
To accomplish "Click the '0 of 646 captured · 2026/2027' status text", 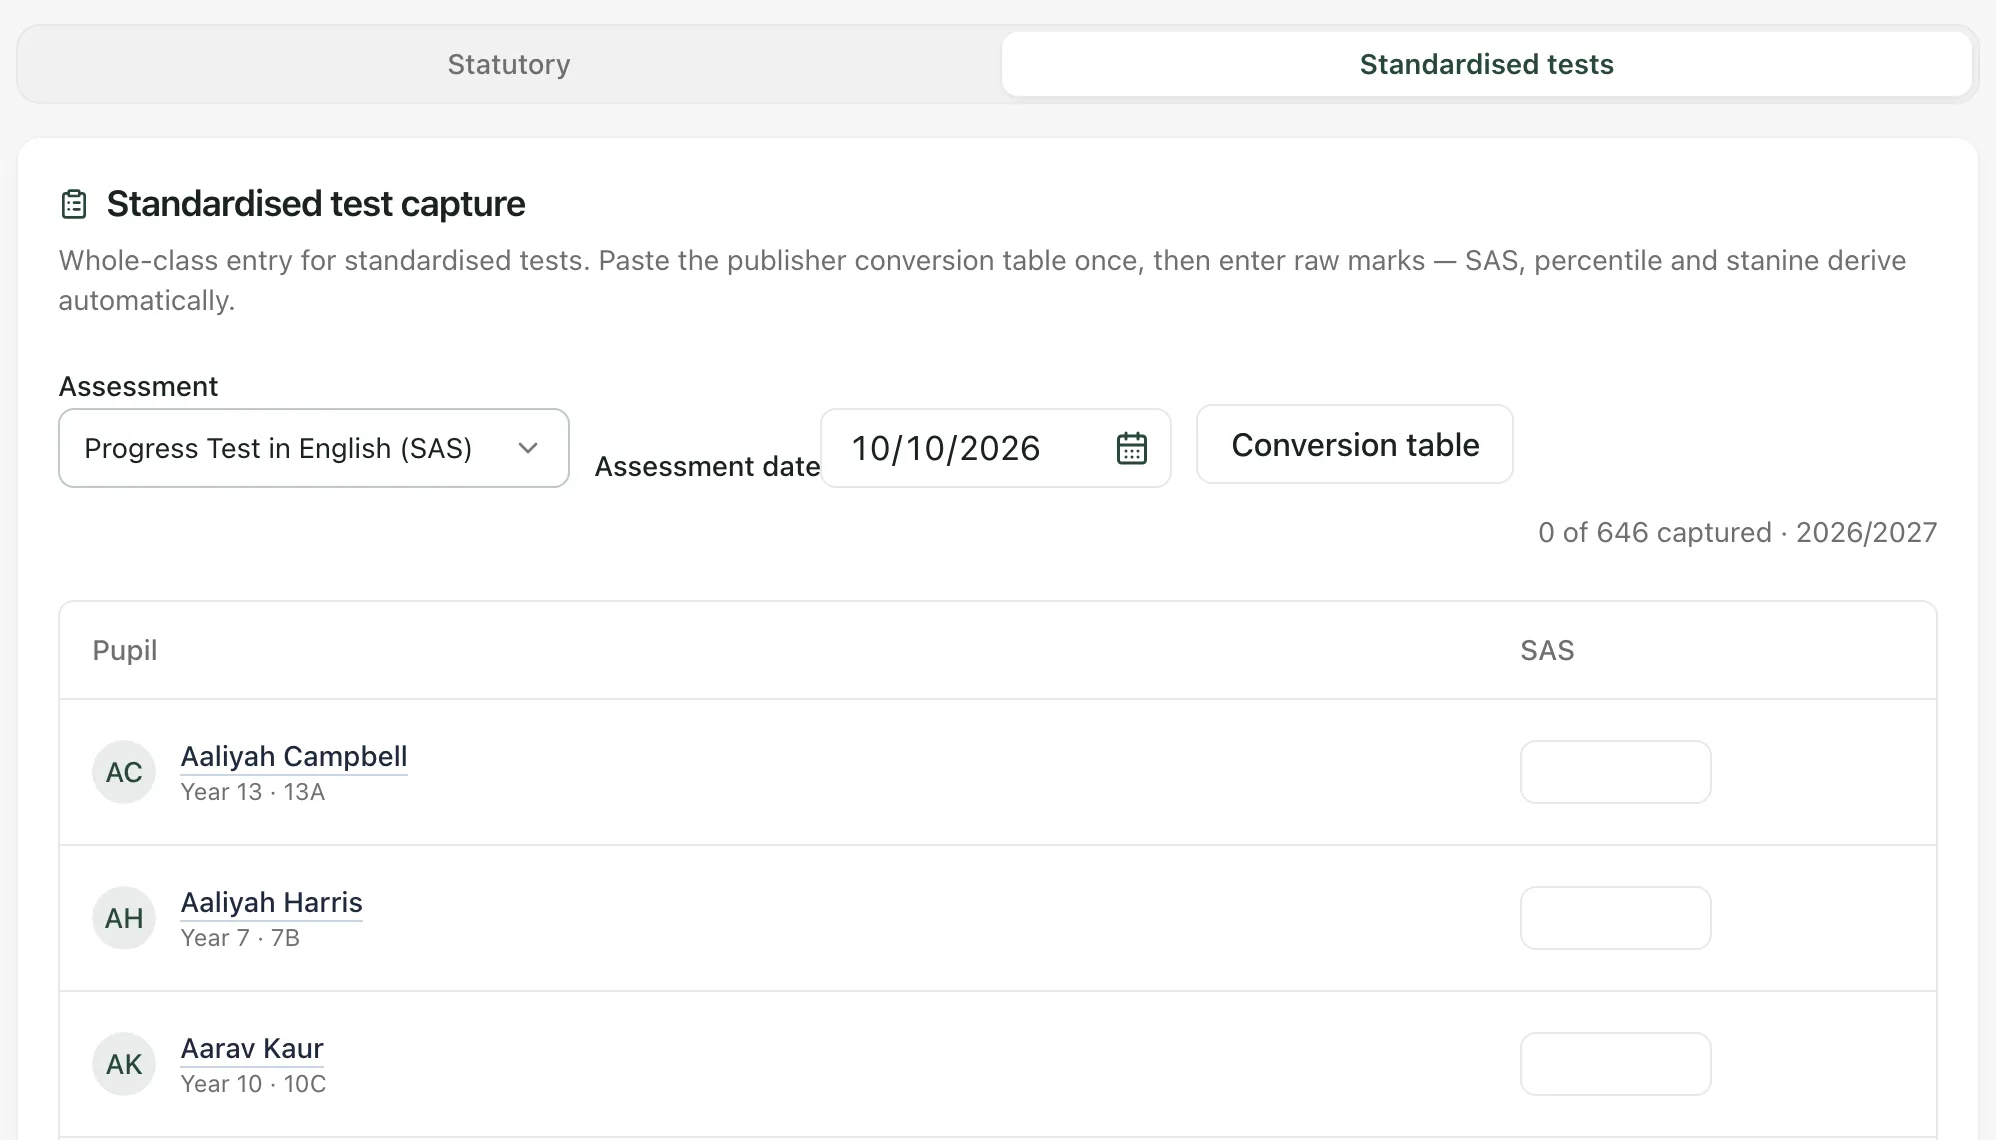I will pos(1737,532).
